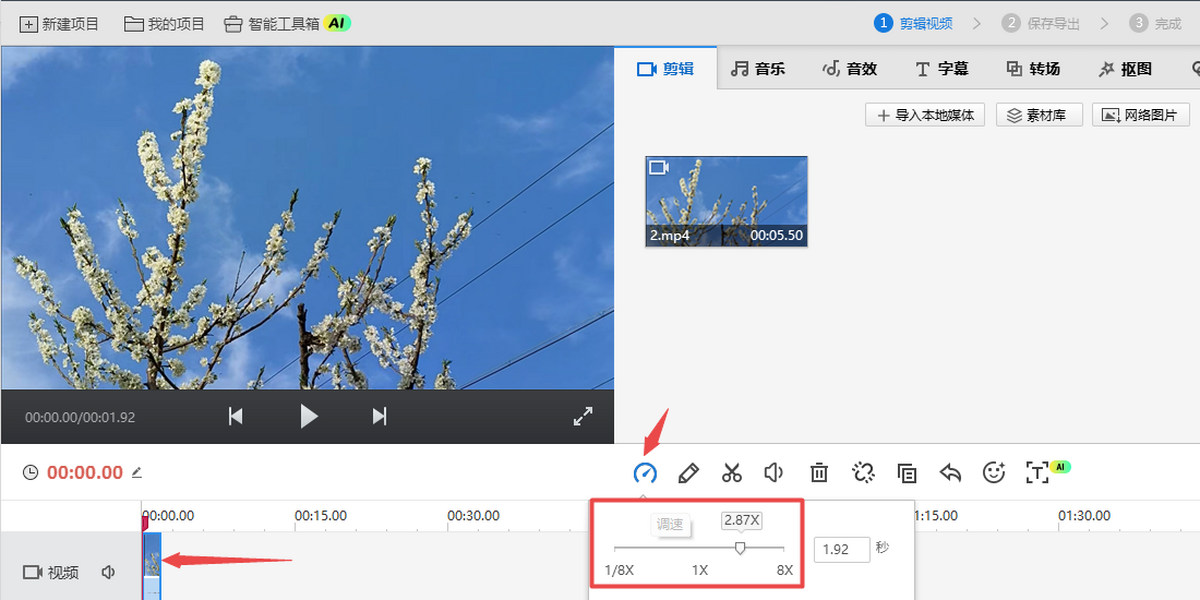Image resolution: width=1200 pixels, height=600 pixels.
Task: Split the clip with the scissors tool
Action: [732, 473]
